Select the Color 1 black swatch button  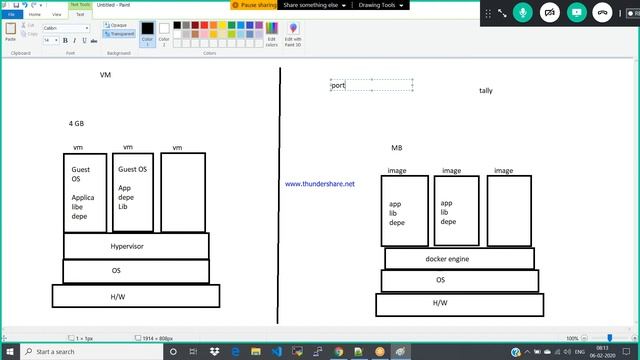point(147,34)
